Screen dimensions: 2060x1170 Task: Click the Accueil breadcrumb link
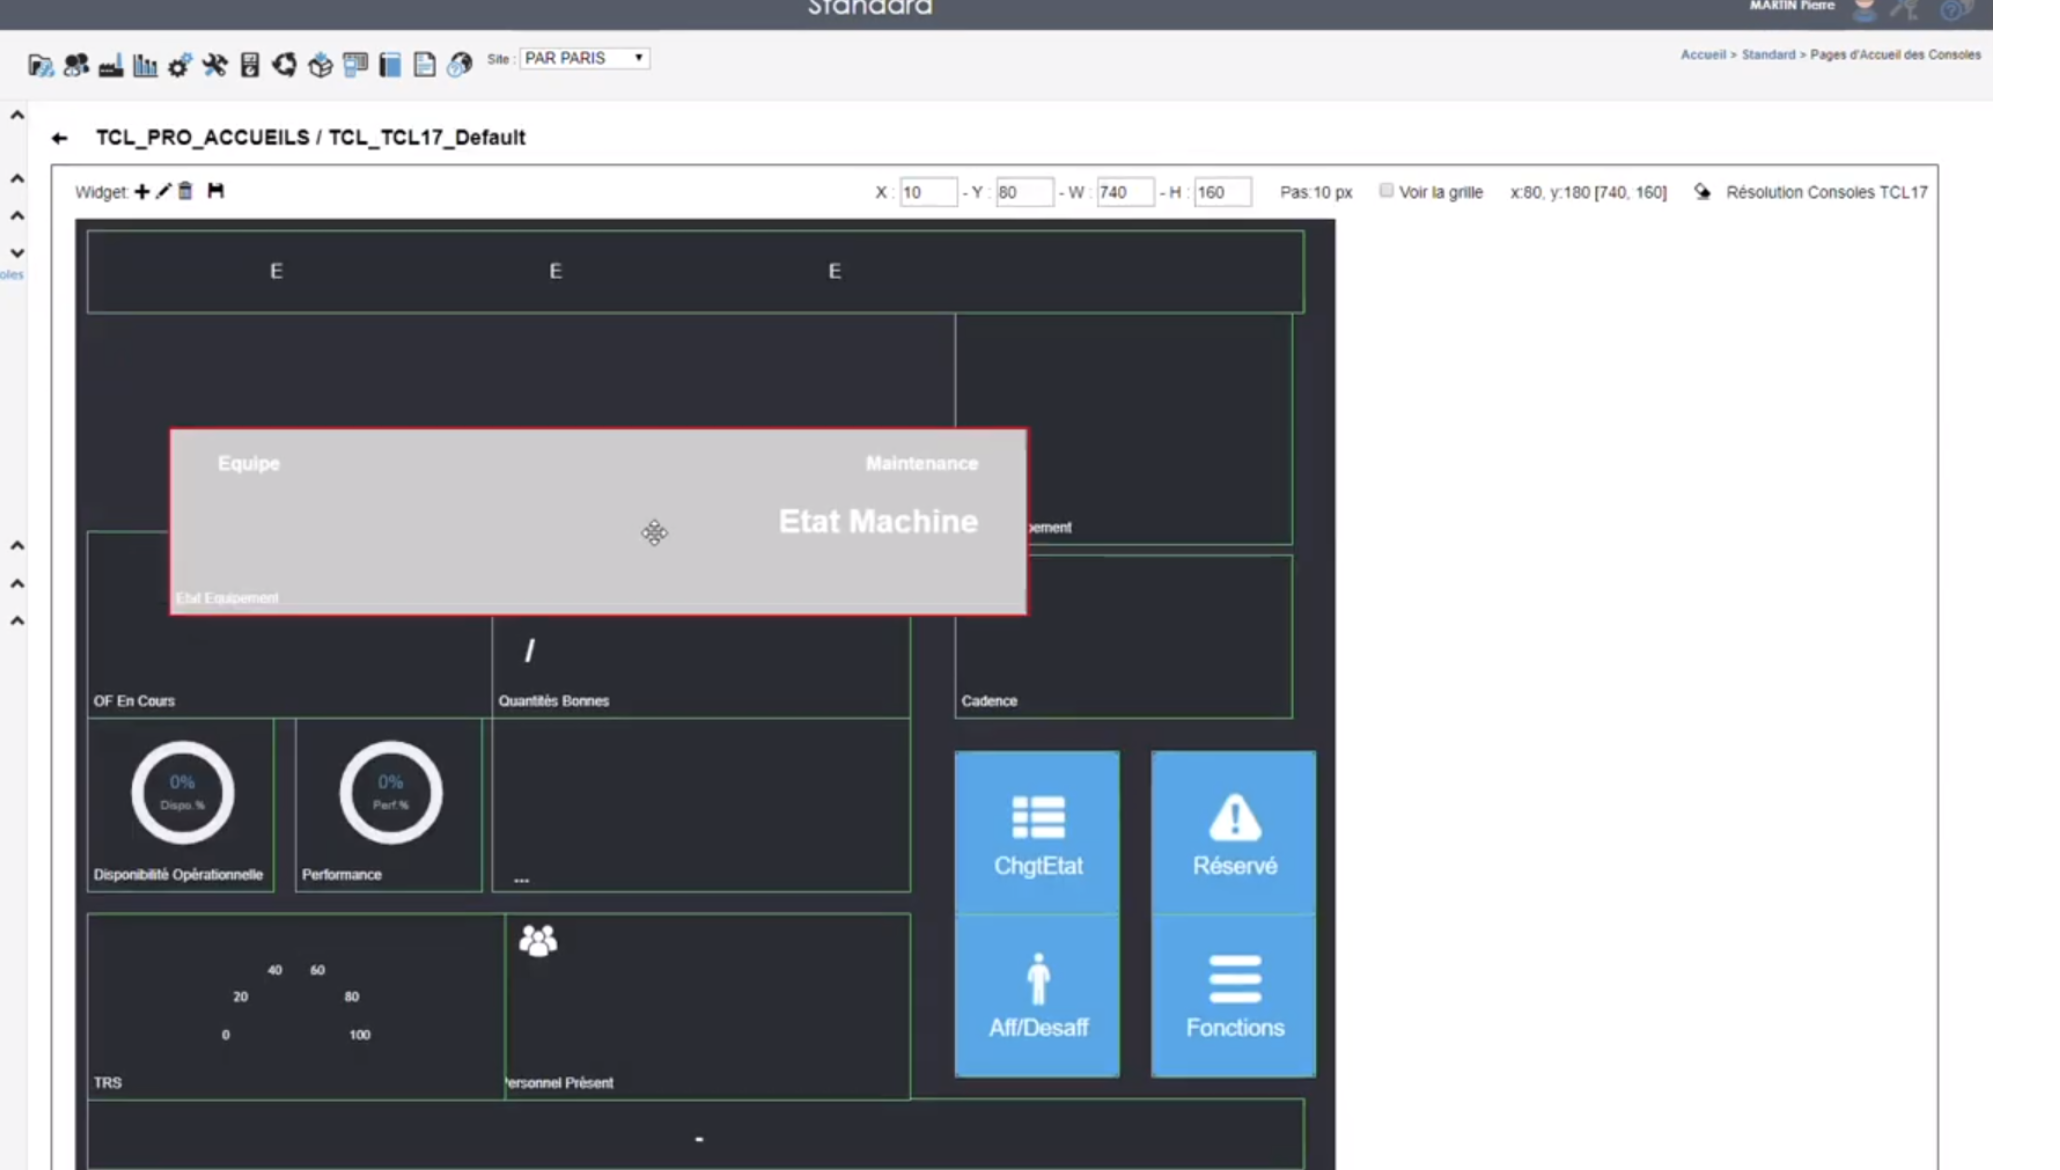coord(1702,55)
